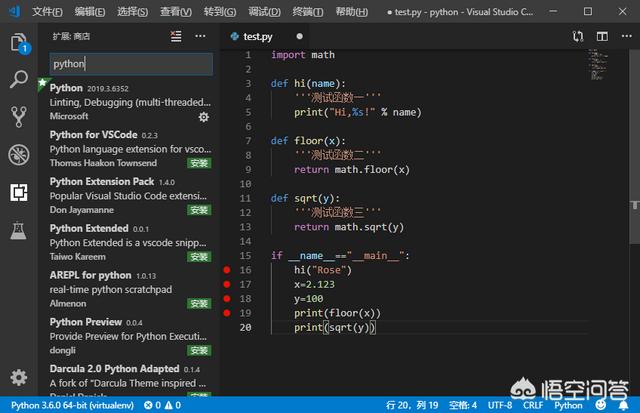Click the extension search box with python

tap(131, 64)
